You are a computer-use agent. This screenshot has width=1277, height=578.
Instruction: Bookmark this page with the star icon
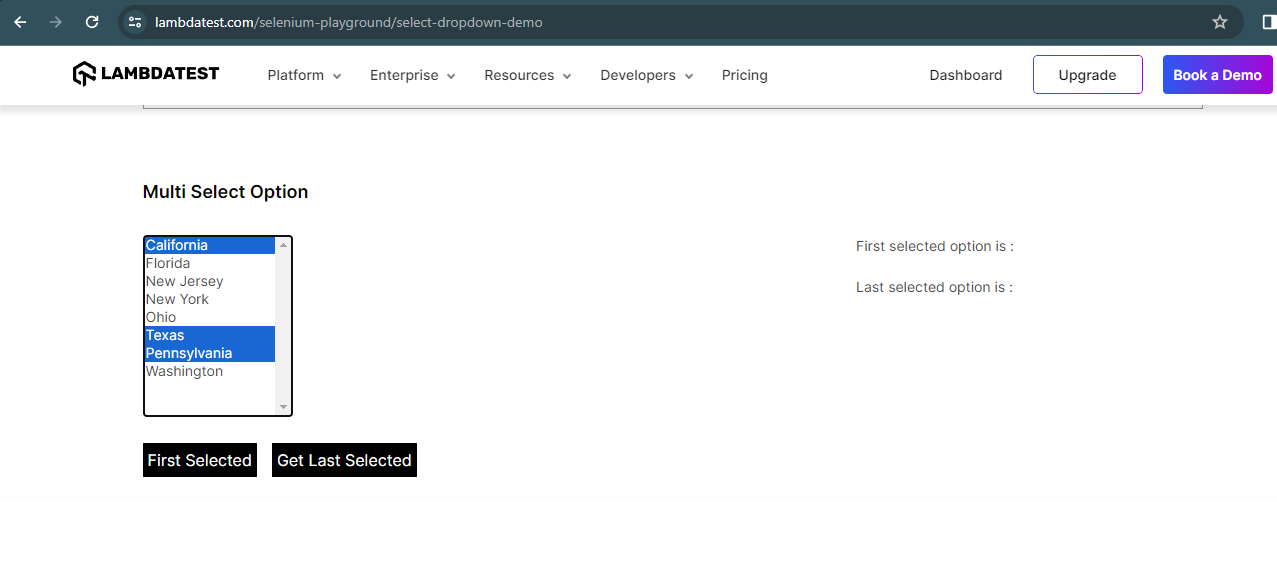coord(1219,21)
